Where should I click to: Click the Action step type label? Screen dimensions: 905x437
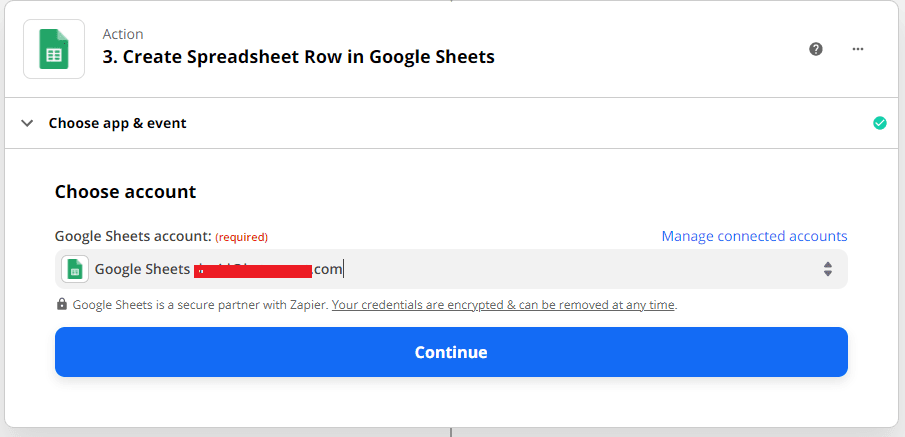coord(123,34)
